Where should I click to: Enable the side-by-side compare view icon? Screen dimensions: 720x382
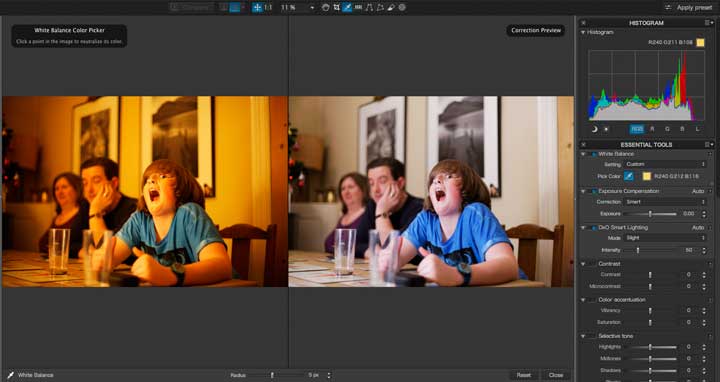tap(235, 7)
